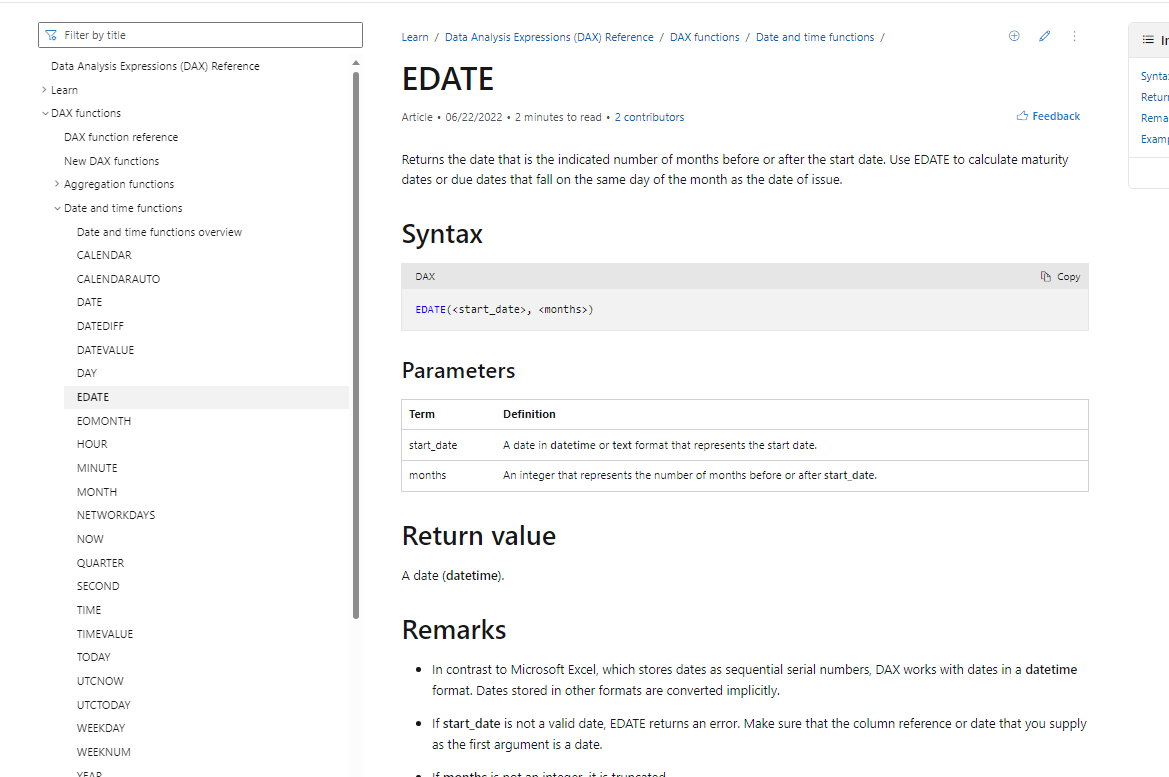Click the Return value heading
The image size is (1169, 777).
[x=479, y=536]
